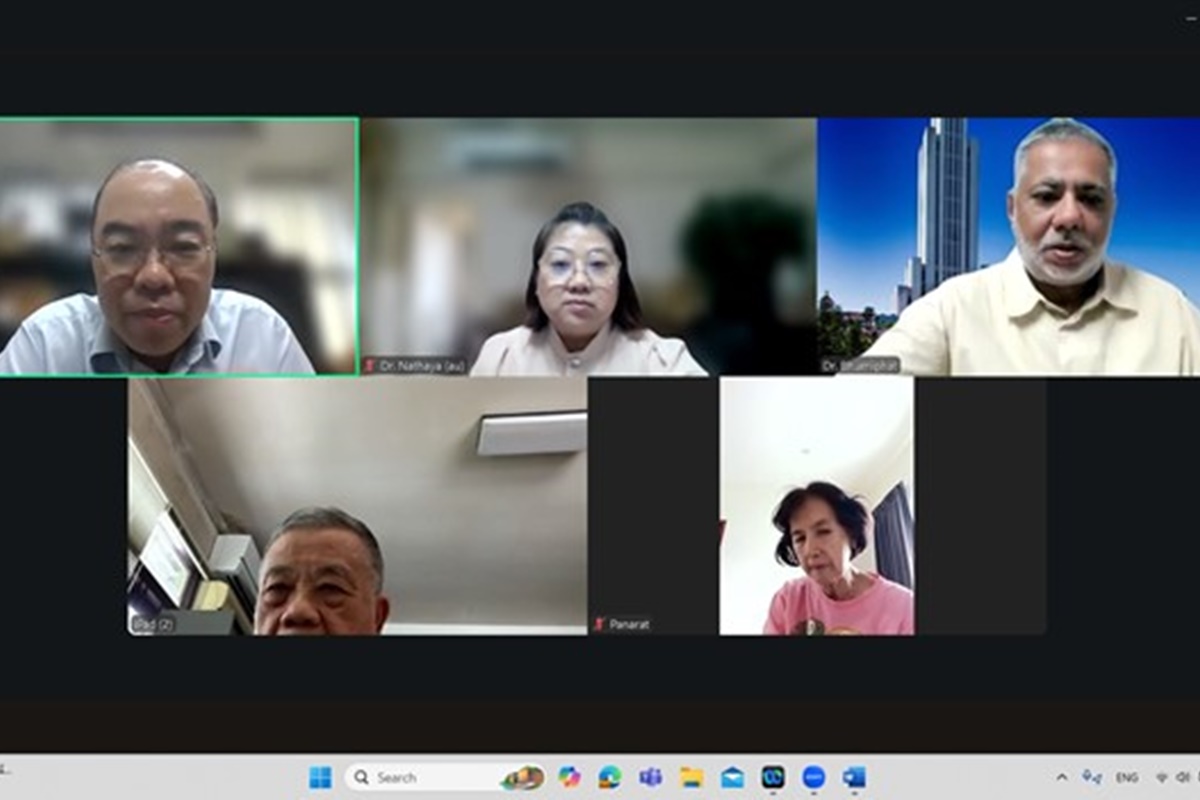Click the Panarat participant video tile
The image size is (1200, 800).
[x=816, y=505]
